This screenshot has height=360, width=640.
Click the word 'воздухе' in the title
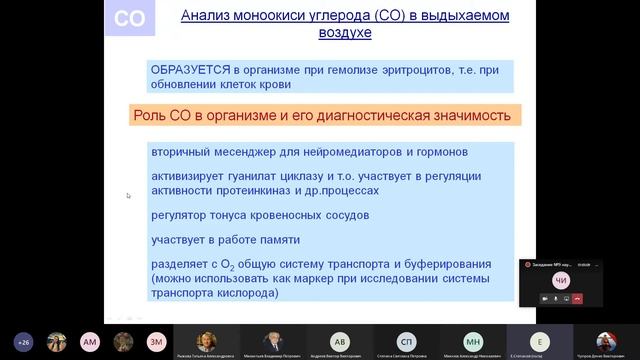345,32
